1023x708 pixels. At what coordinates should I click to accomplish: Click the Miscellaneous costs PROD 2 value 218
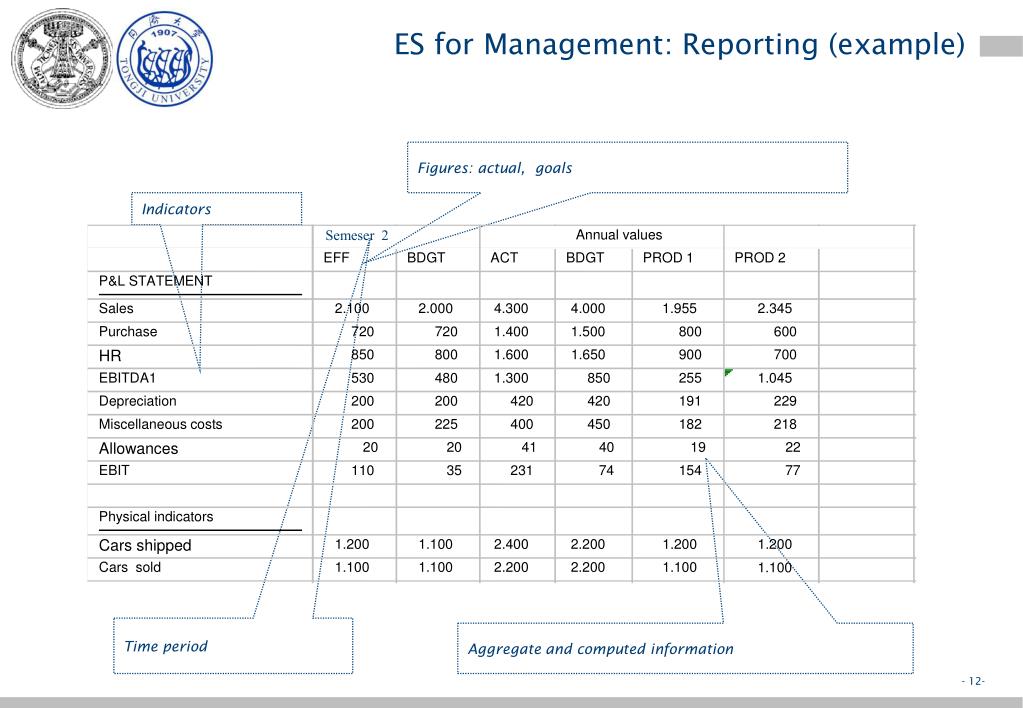[x=785, y=424]
